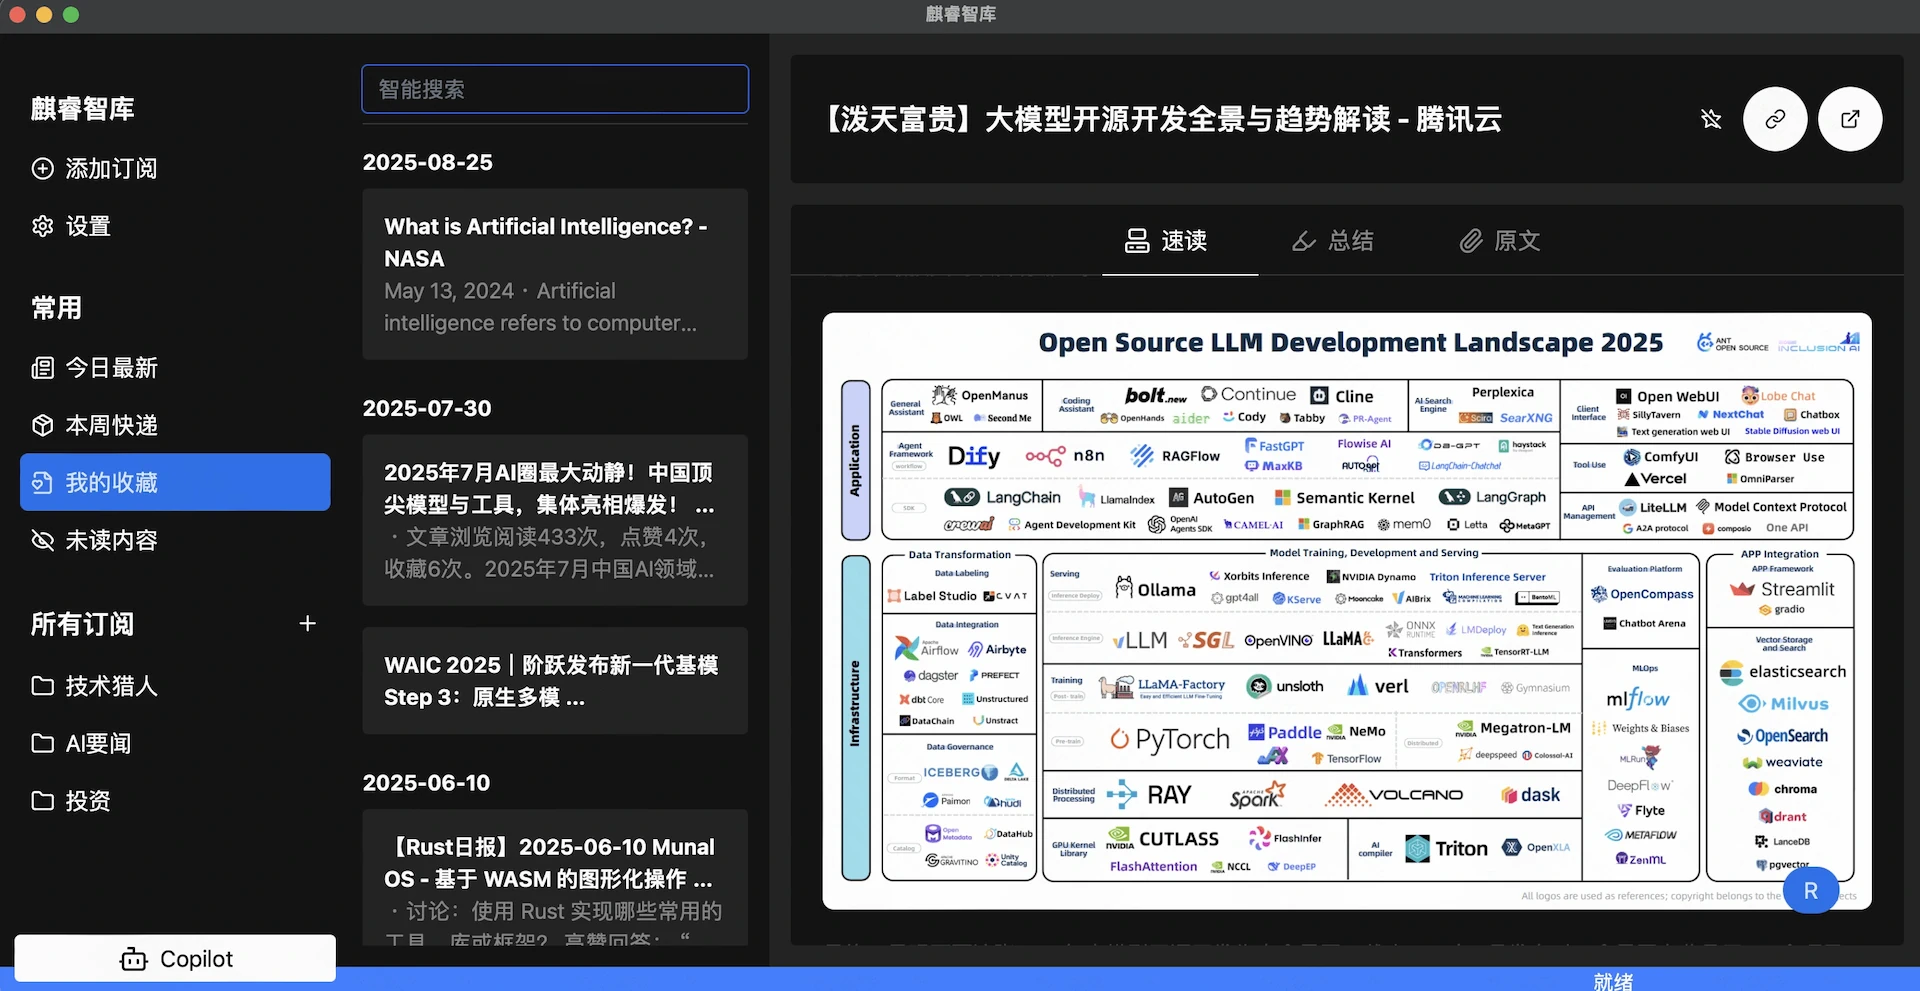
Task: Click the 常用 section heading
Action: pyautogui.click(x=57, y=308)
